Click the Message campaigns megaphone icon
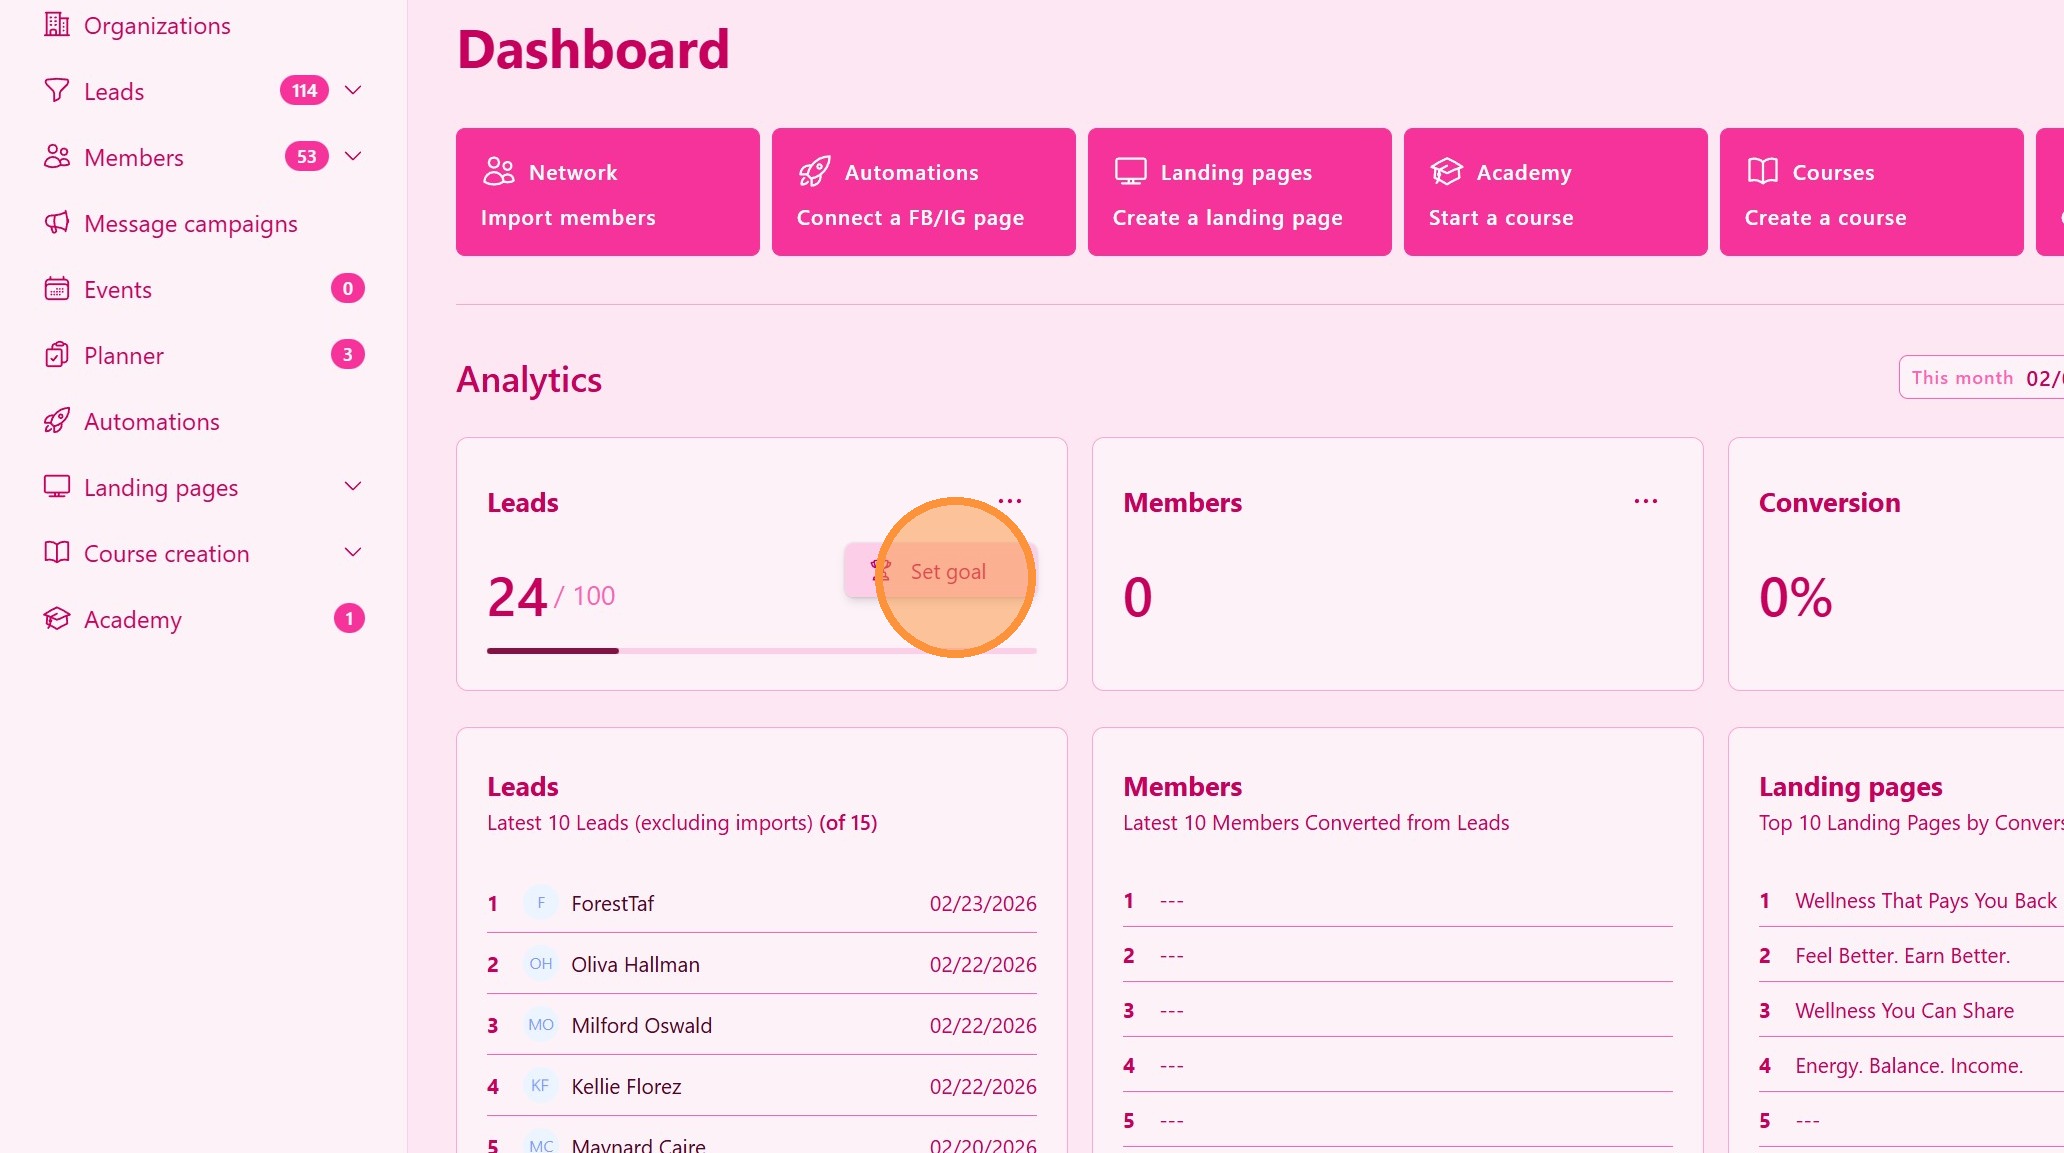 pyautogui.click(x=57, y=223)
